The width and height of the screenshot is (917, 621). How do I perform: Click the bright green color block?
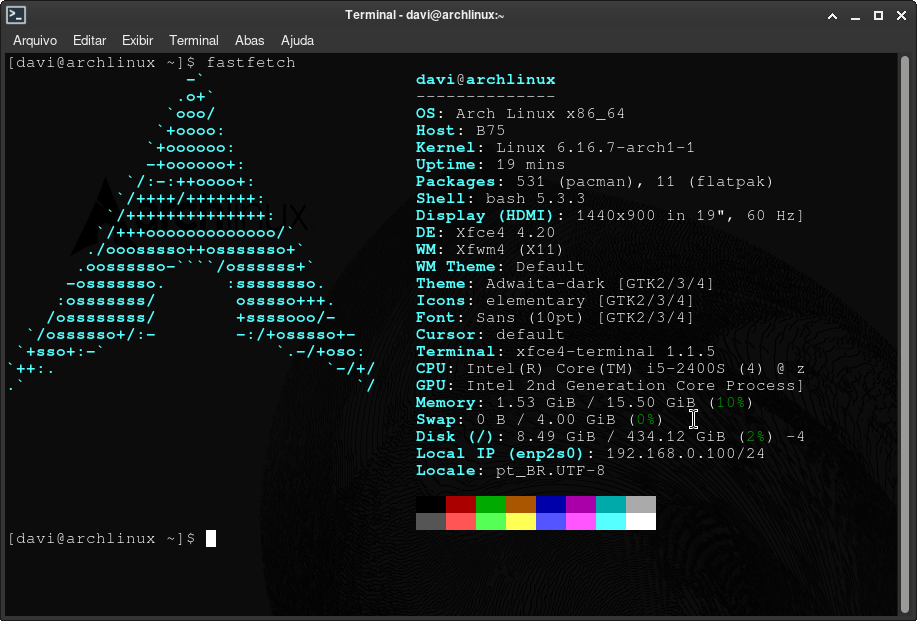(491, 521)
